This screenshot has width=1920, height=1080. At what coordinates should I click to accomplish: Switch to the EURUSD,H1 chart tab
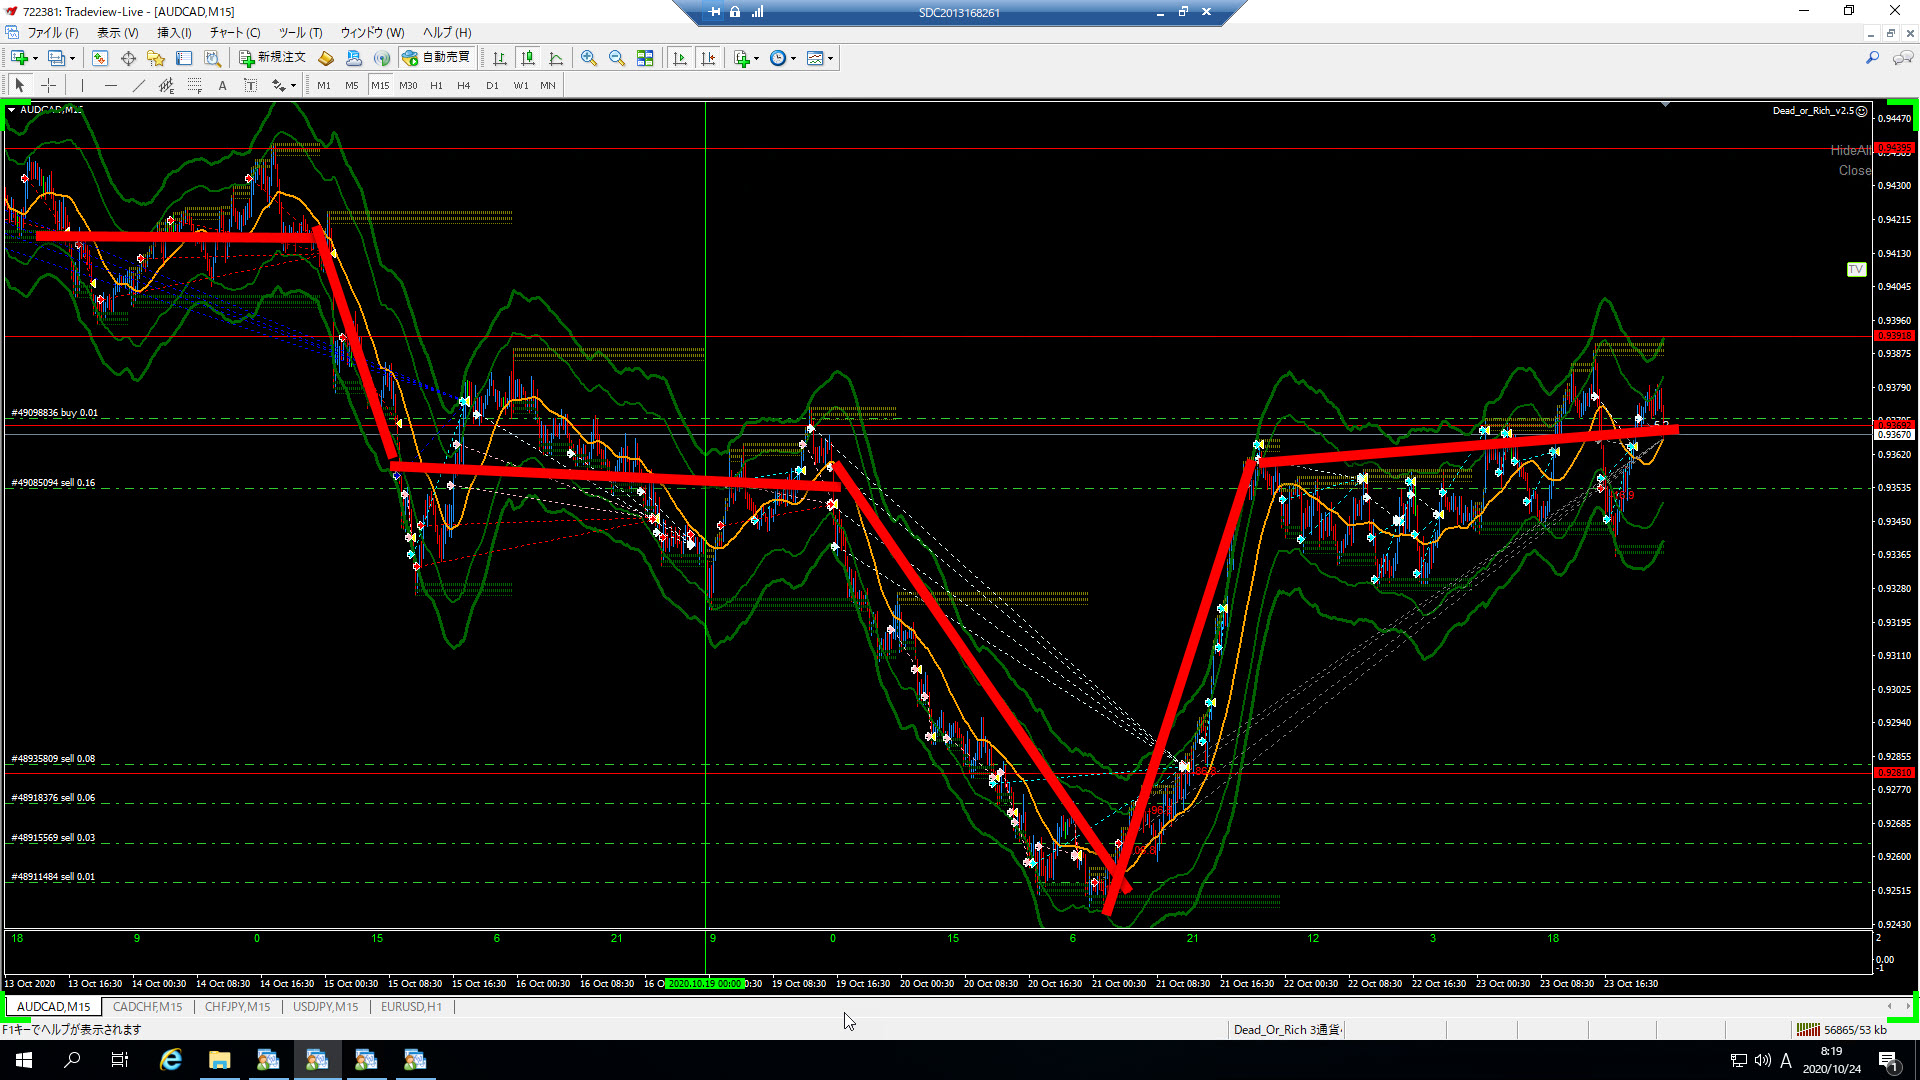(x=411, y=1007)
